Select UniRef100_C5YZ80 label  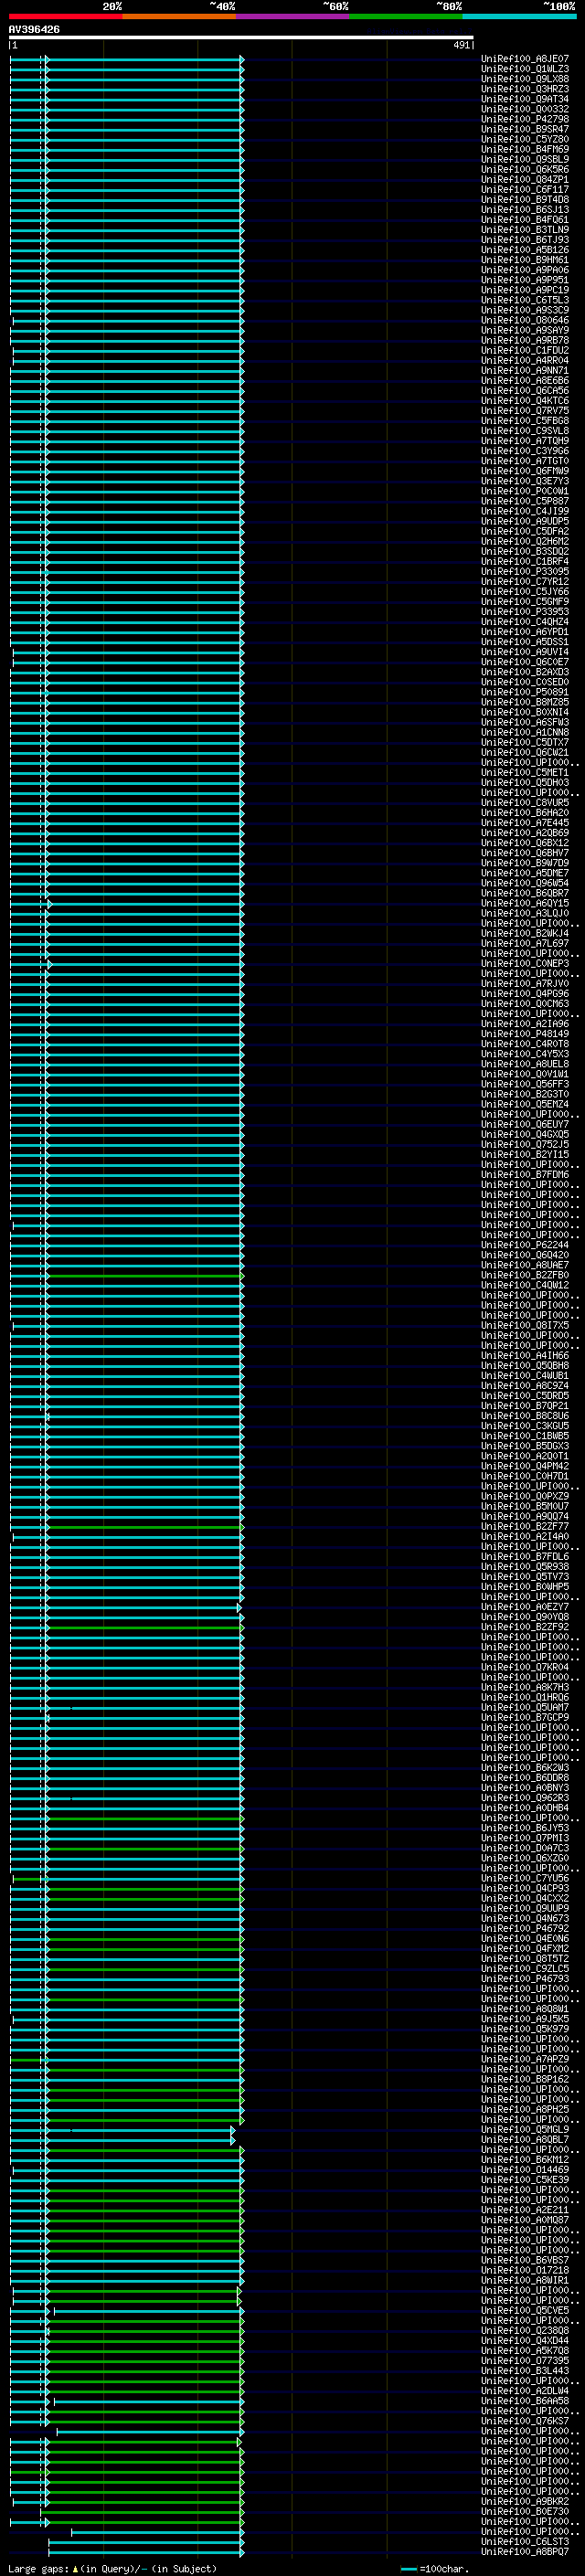pos(525,139)
